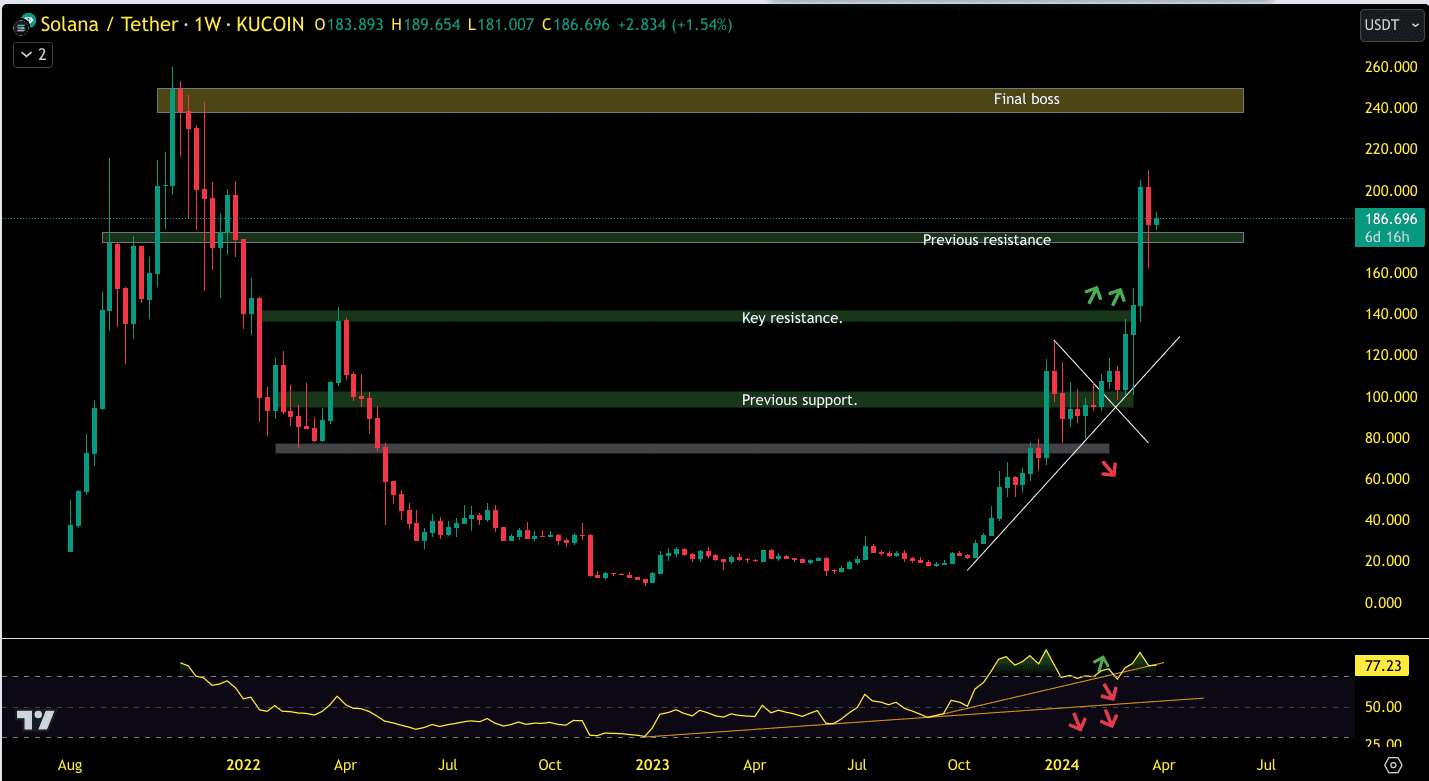Click the 2023 label on time axis
Viewport: 1429px width, 781px height.
(x=652, y=766)
